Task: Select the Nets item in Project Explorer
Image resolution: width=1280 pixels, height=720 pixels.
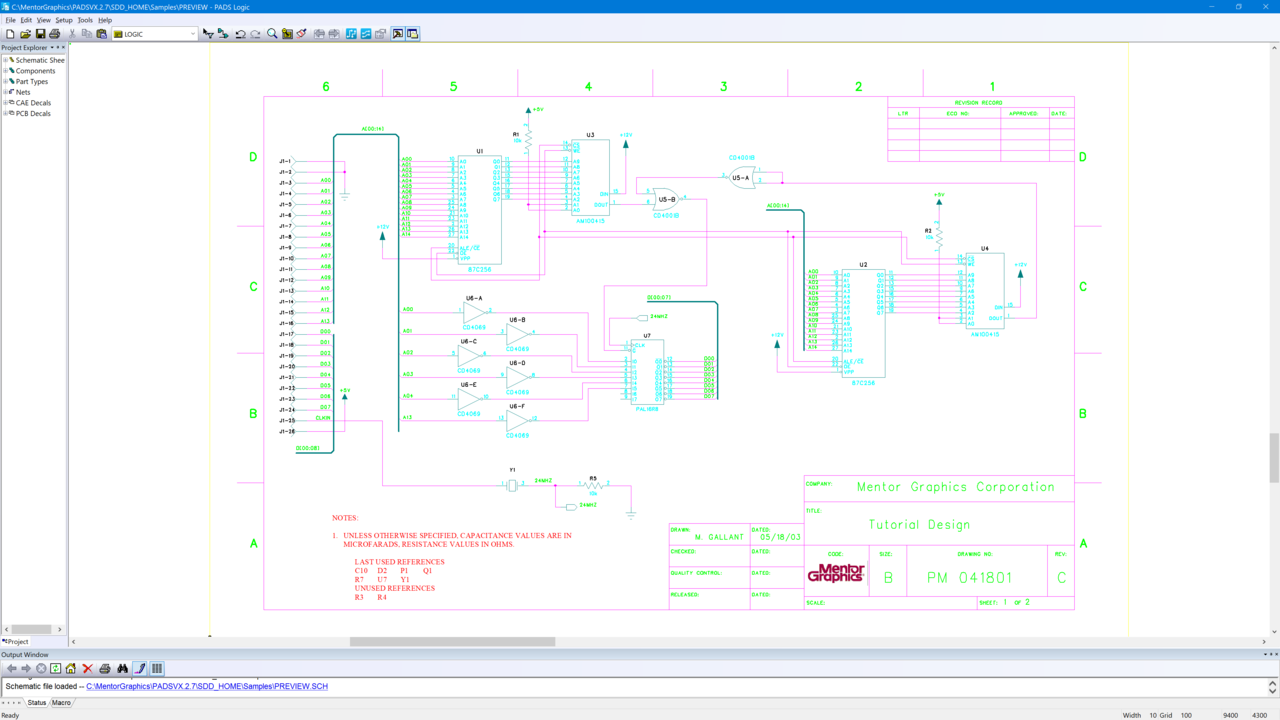Action: tap(23, 92)
